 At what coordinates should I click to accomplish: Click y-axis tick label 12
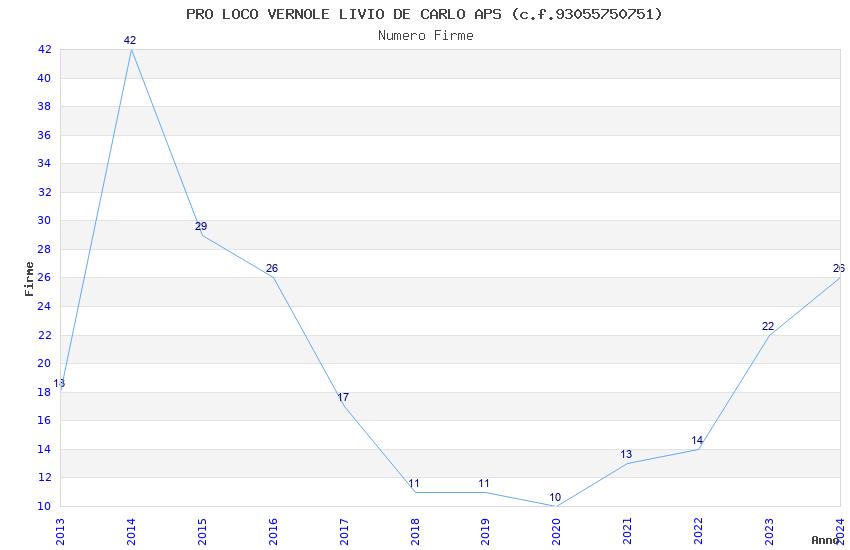44,477
